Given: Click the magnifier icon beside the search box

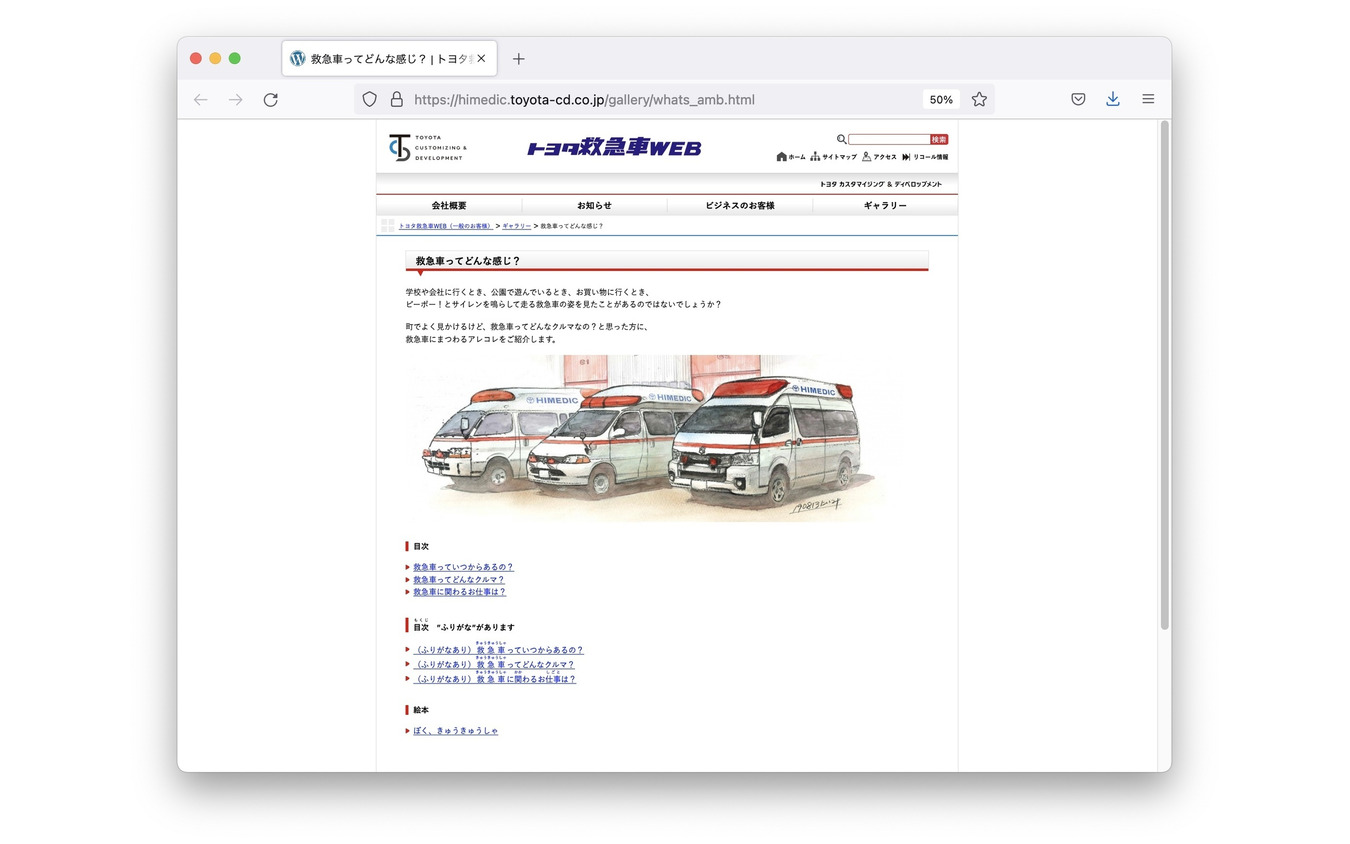Looking at the screenshot, I should coord(841,140).
